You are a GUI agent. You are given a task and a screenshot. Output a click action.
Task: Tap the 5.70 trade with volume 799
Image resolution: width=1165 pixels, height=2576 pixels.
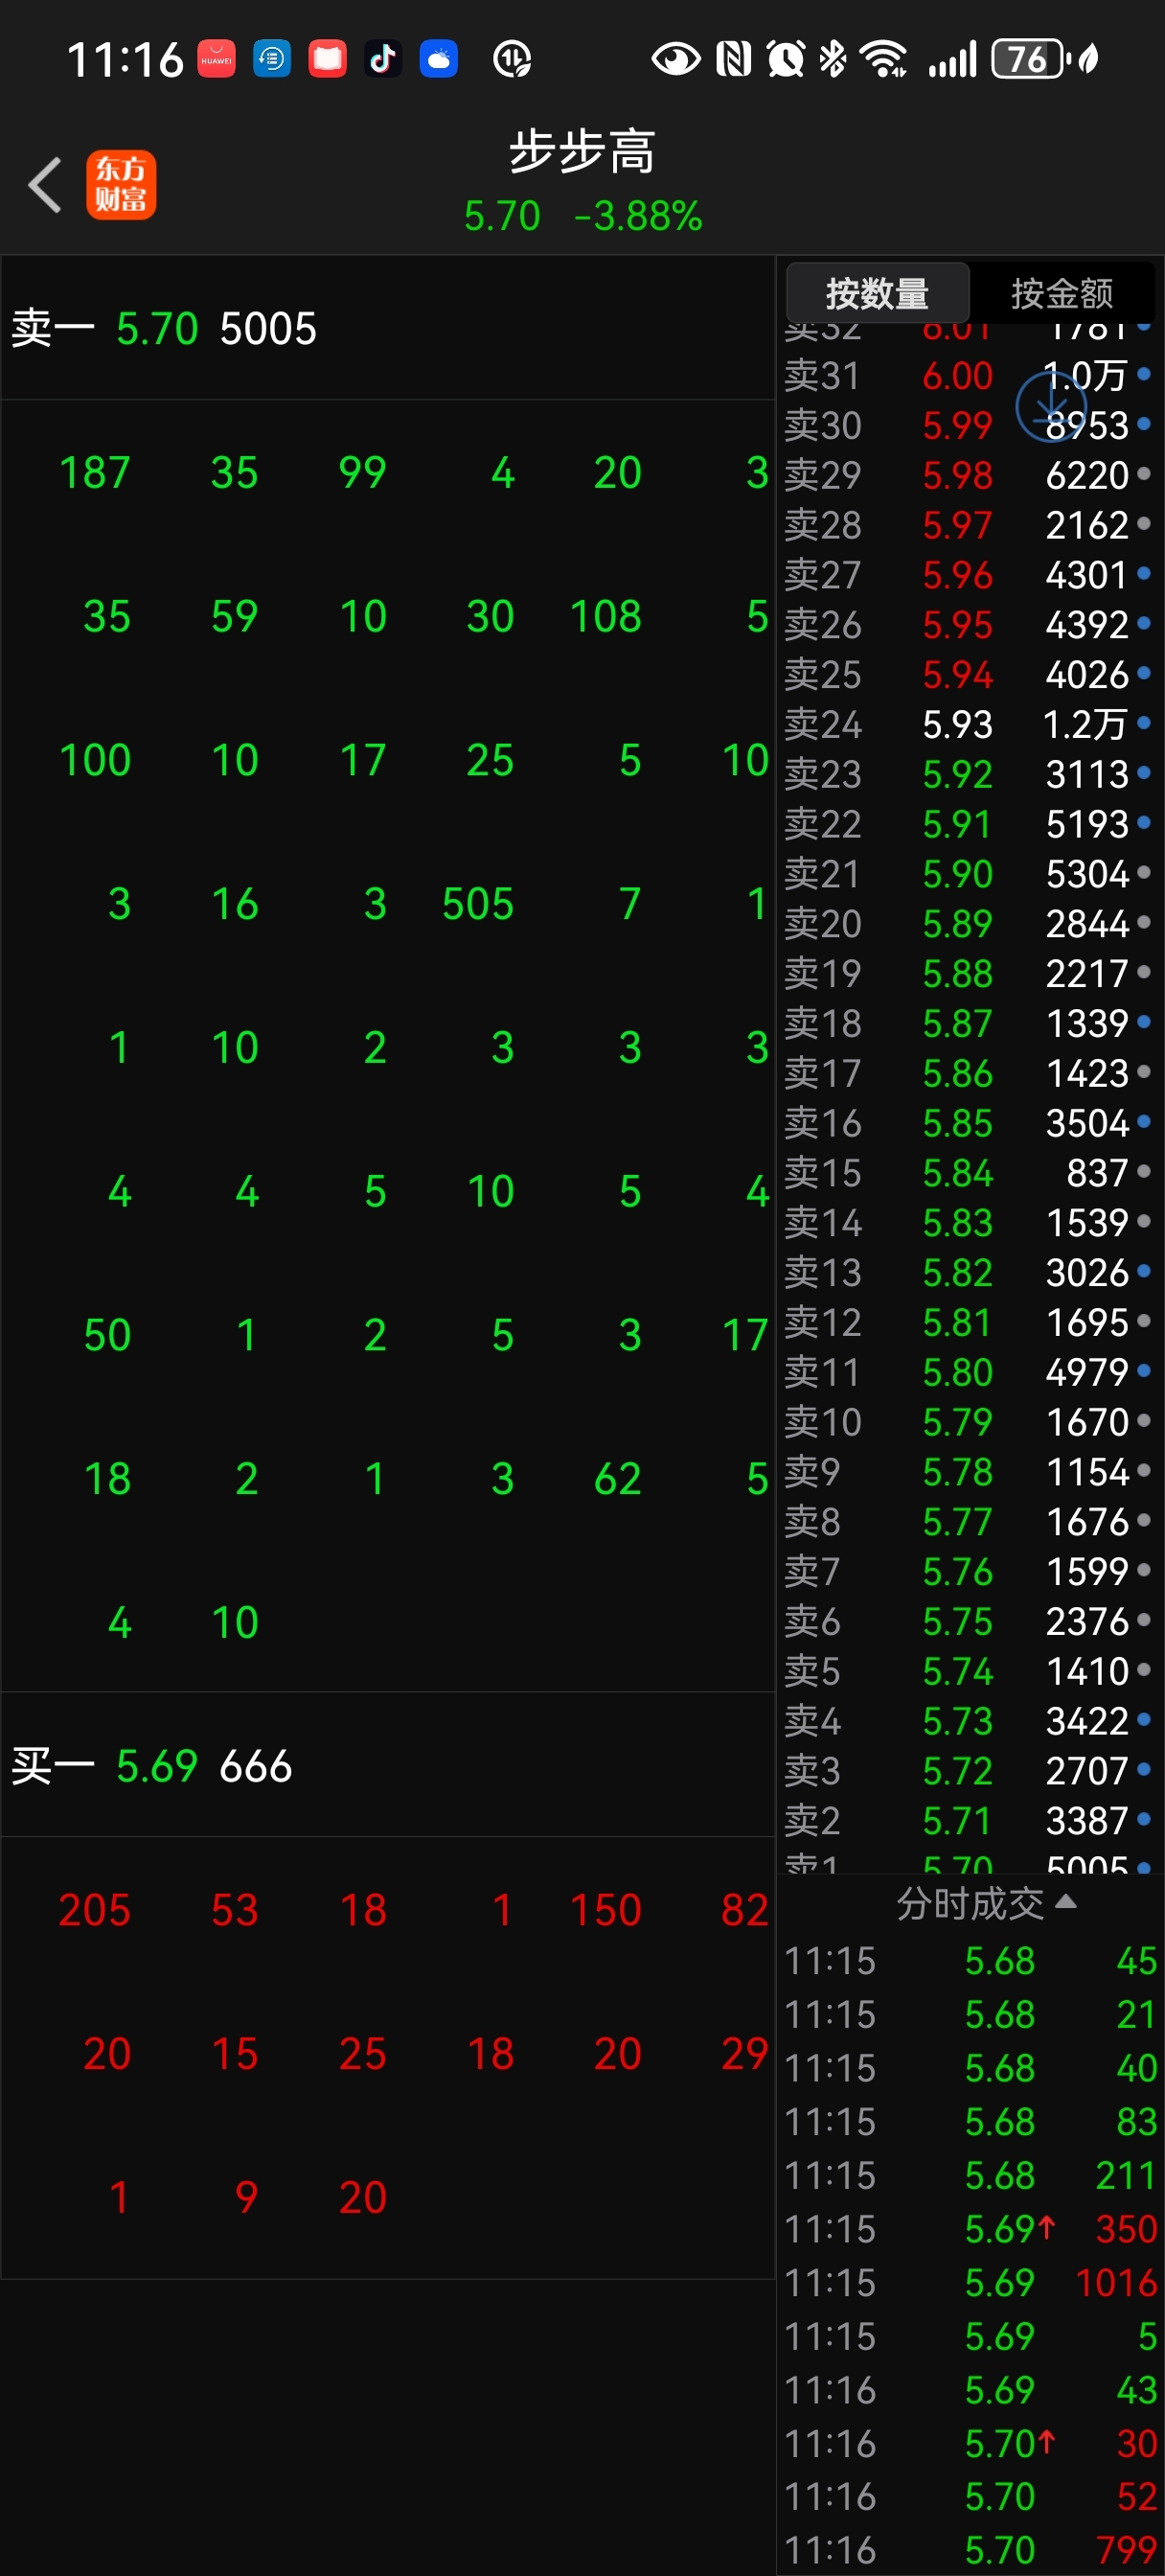coord(970,2550)
